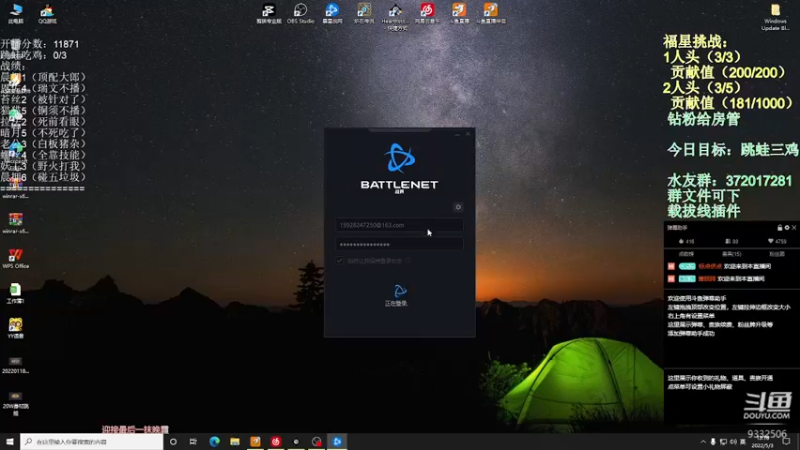Click the OBS taskbar icon with red dot
The width and height of the screenshot is (800, 450).
[x=316, y=441]
